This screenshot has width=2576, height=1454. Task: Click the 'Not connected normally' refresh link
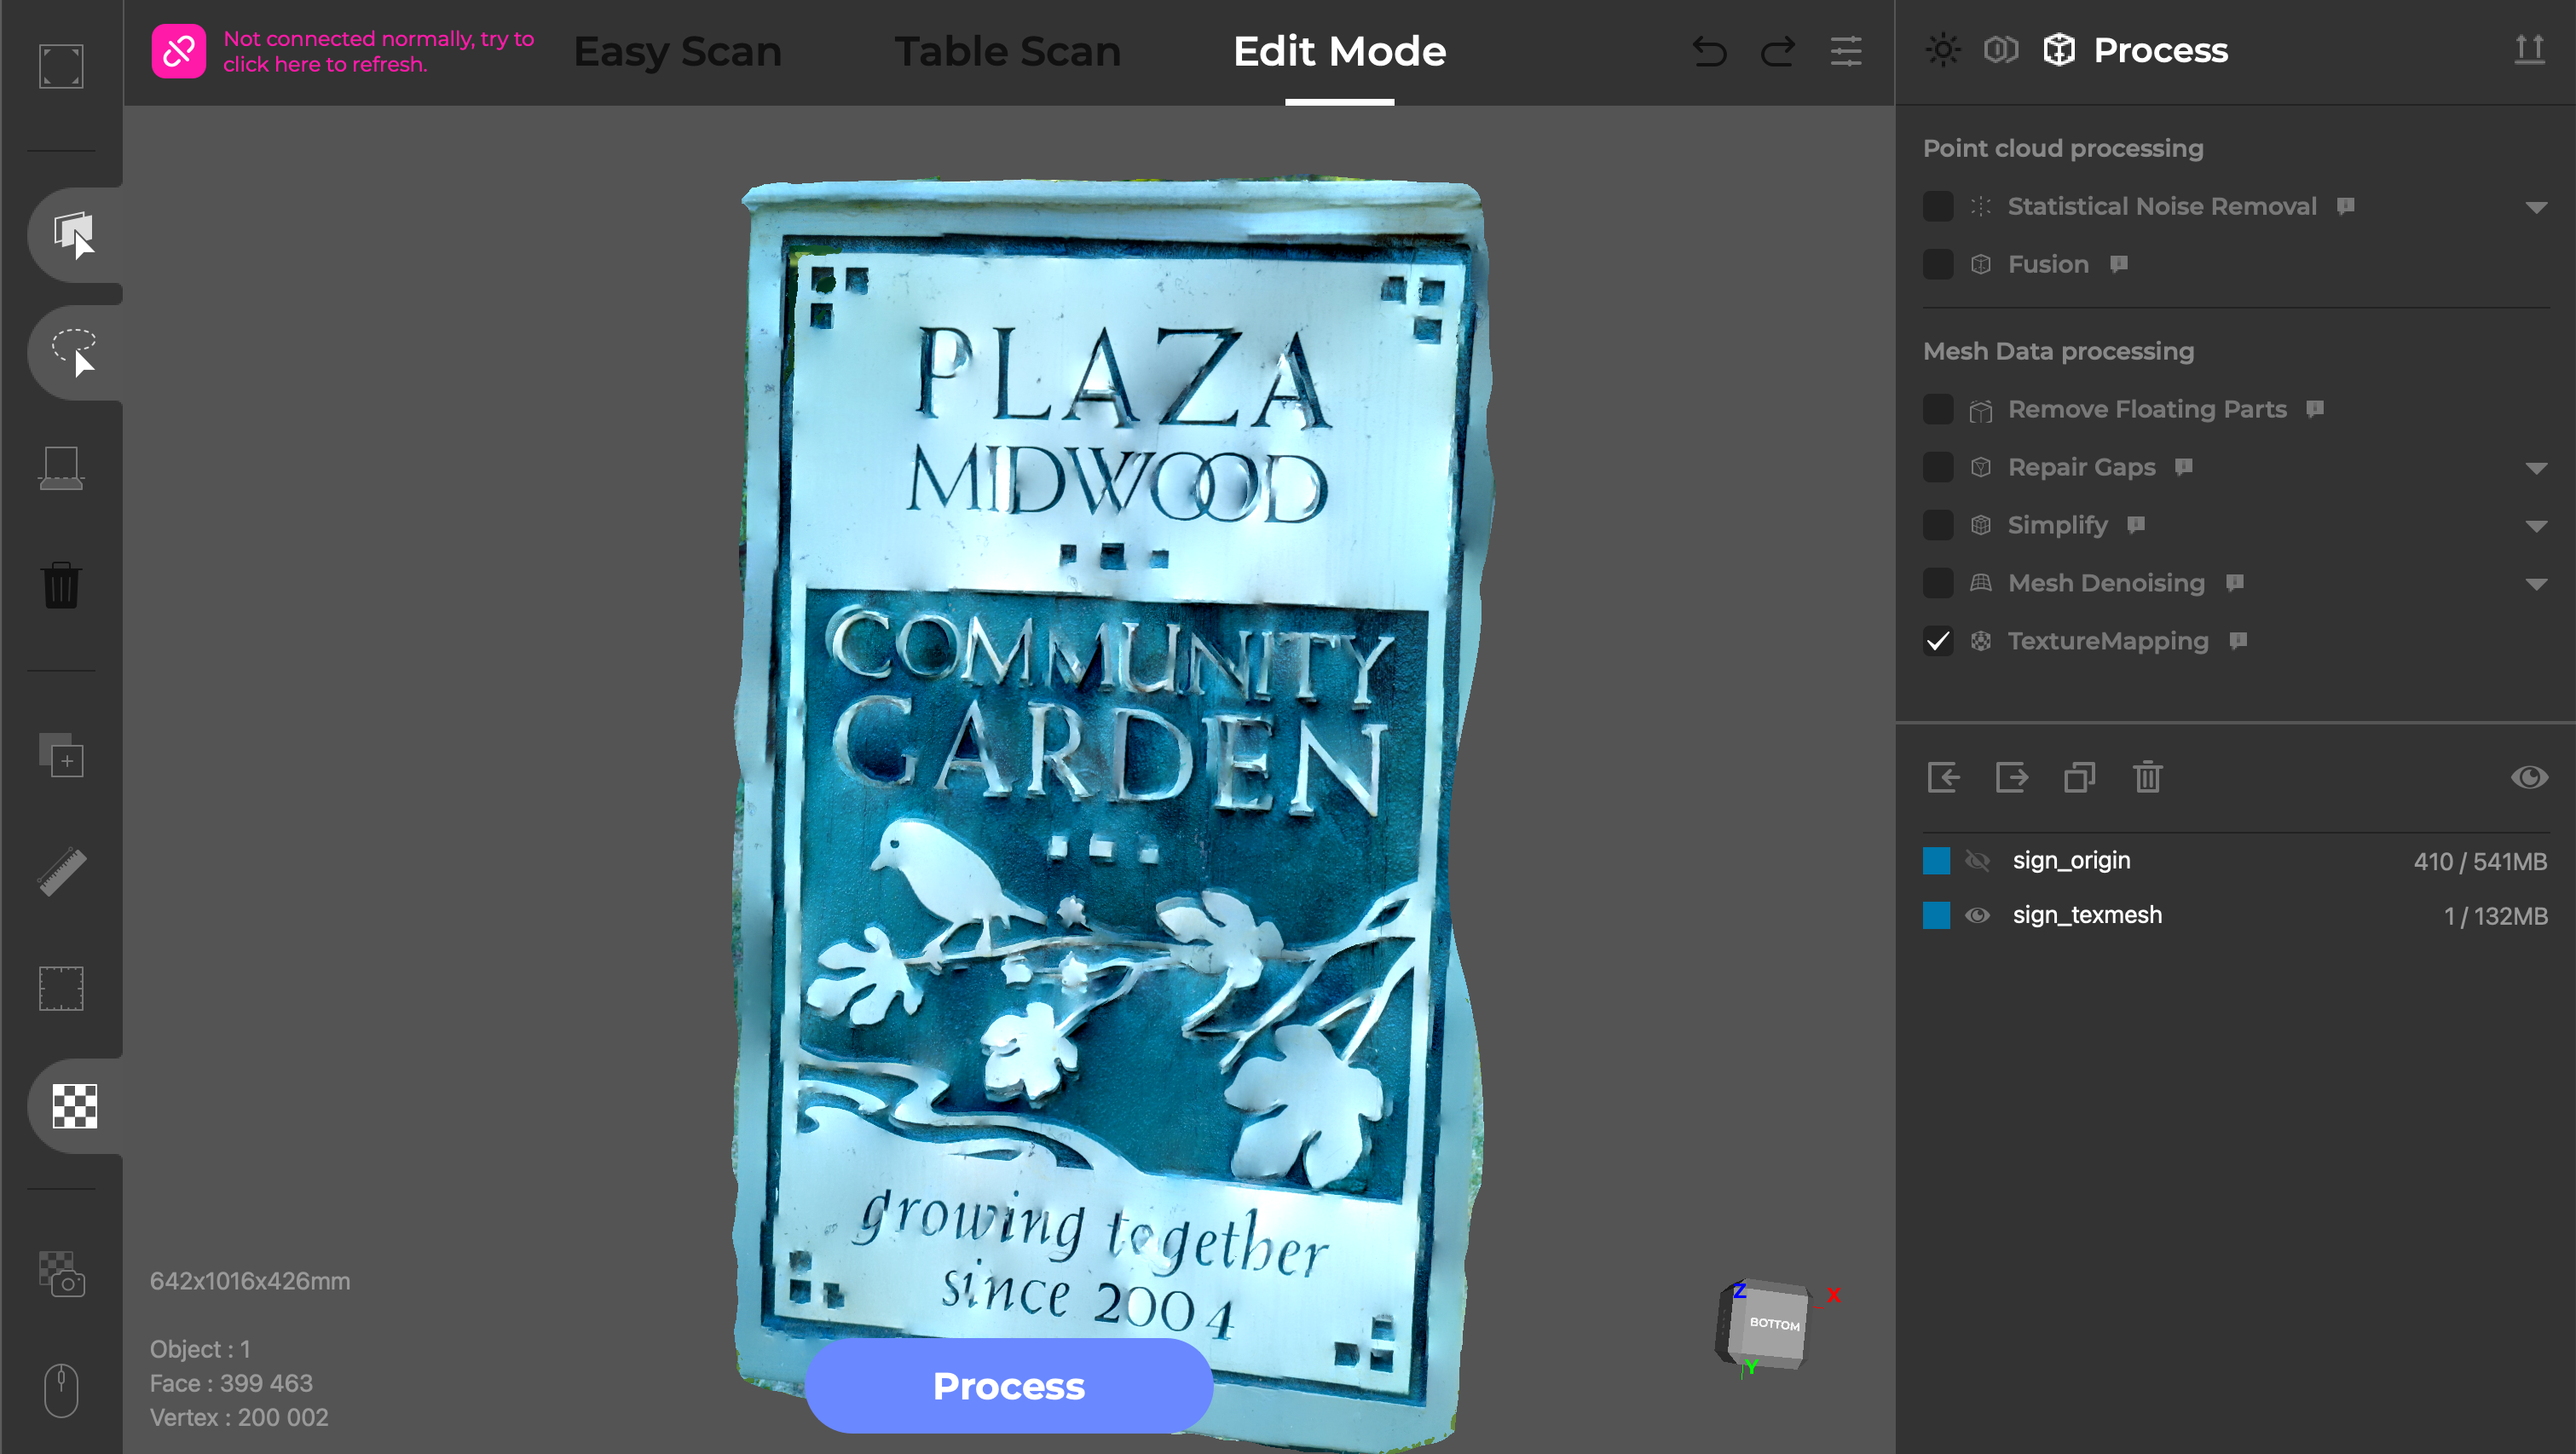pos(378,51)
